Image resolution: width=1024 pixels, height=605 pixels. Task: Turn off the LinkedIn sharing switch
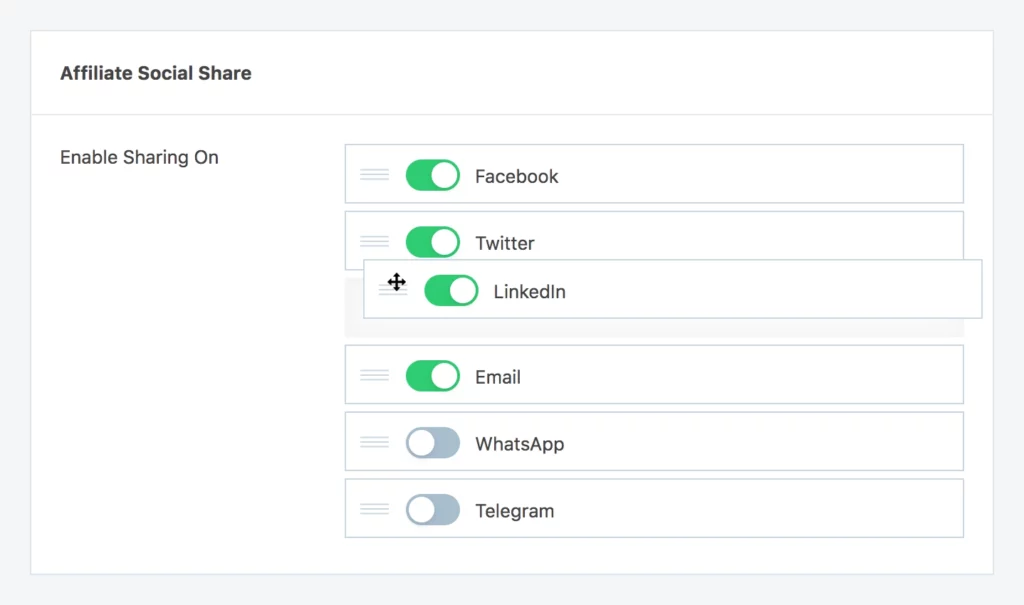click(450, 290)
